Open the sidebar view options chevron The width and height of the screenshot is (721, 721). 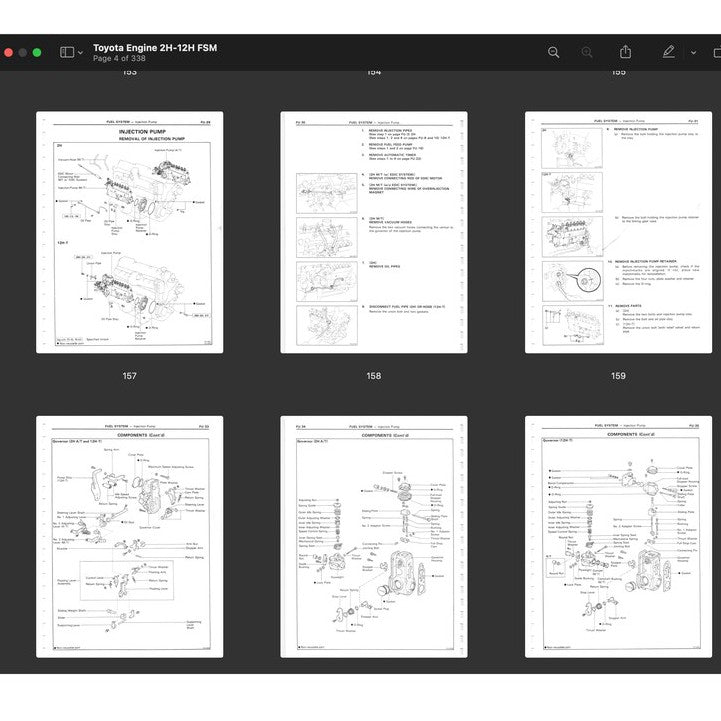tap(80, 52)
